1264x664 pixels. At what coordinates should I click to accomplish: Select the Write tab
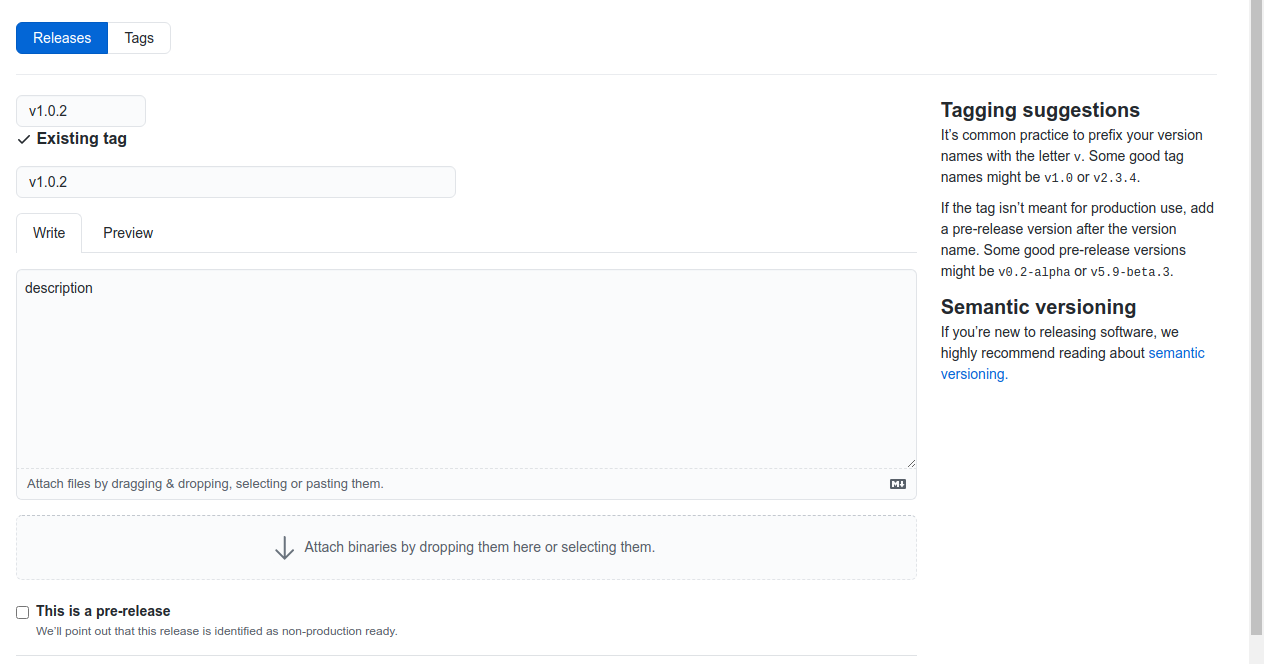point(48,232)
